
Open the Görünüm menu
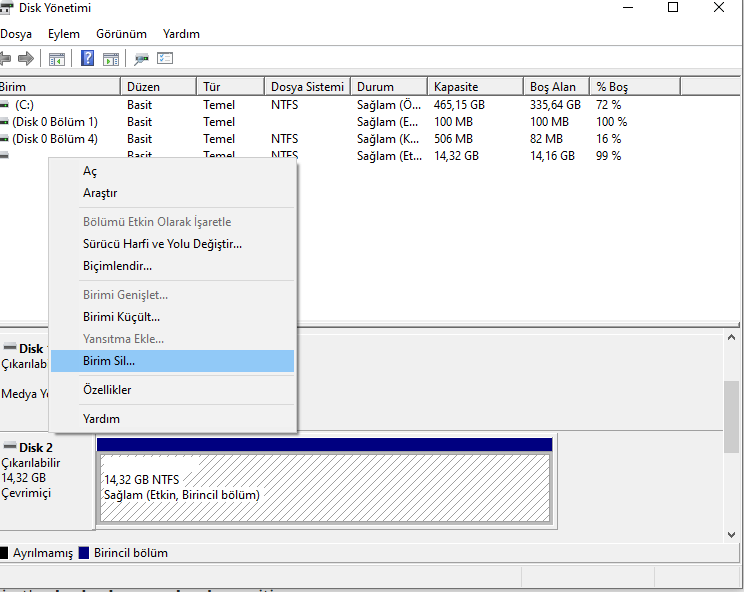[x=121, y=33]
